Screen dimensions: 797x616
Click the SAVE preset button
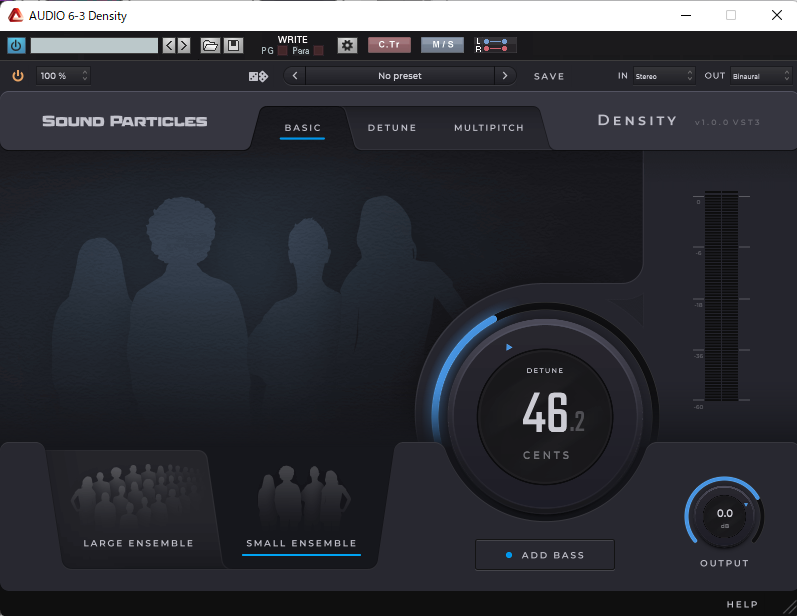tap(549, 76)
